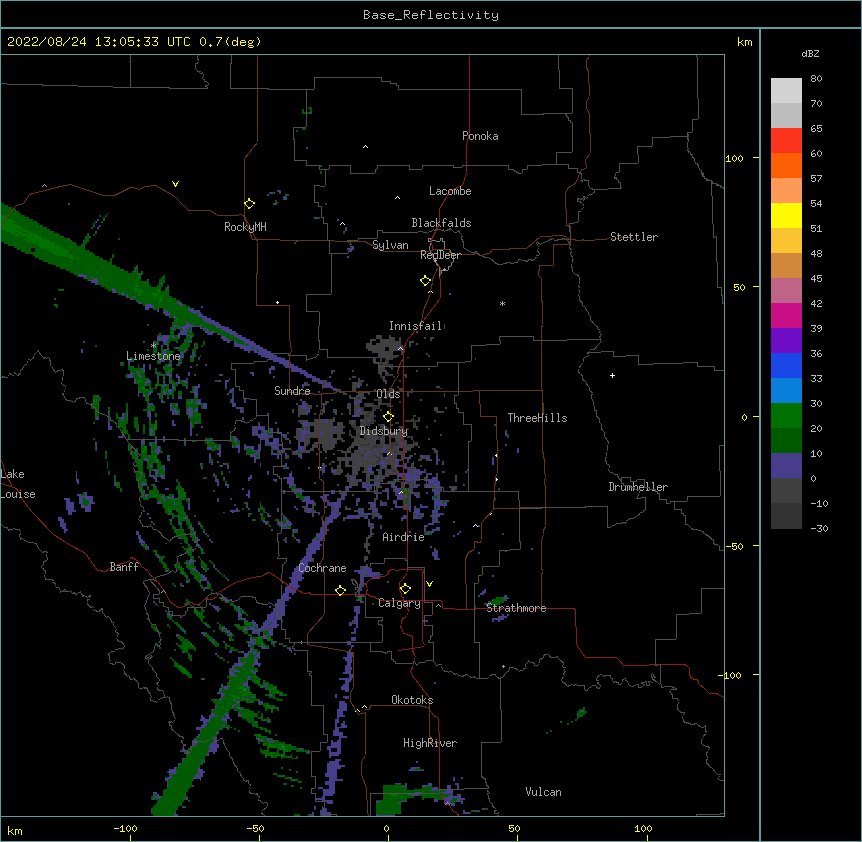
Task: Select the purple 39-36 dBZ legend swatch
Action: pos(786,341)
